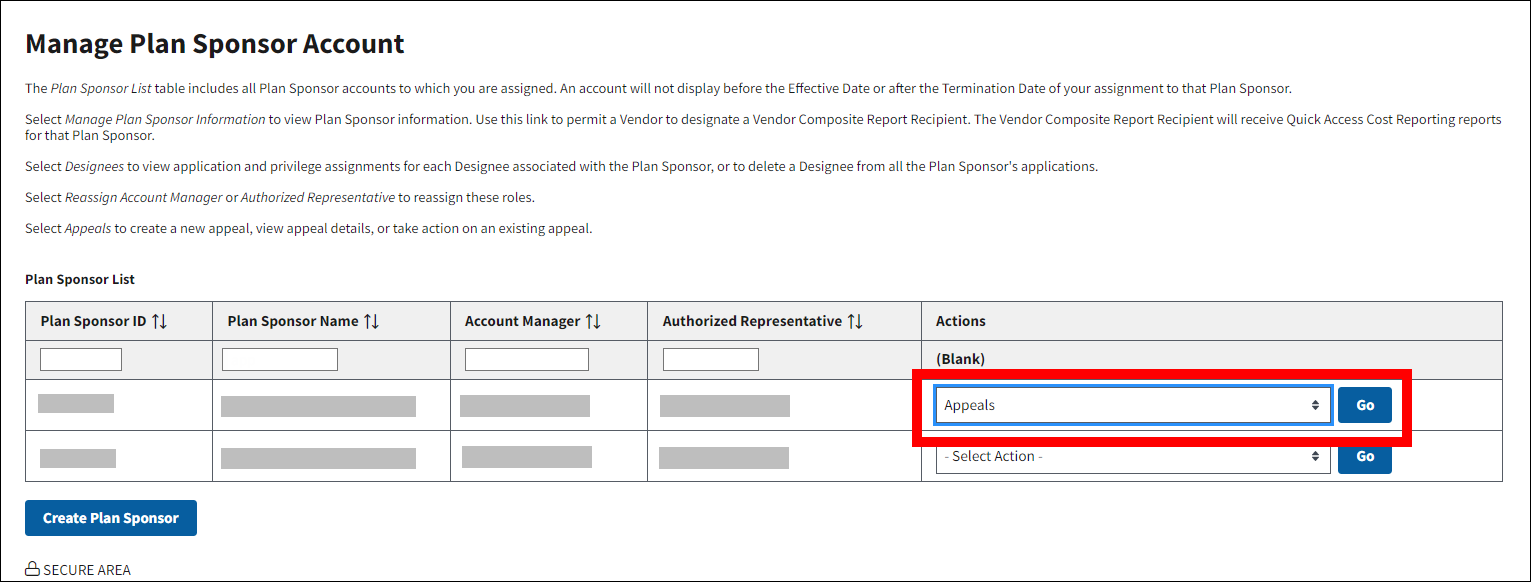Toggle sort arrows for Authorized Representative
Image resolution: width=1531 pixels, height=582 pixels.
(854, 321)
